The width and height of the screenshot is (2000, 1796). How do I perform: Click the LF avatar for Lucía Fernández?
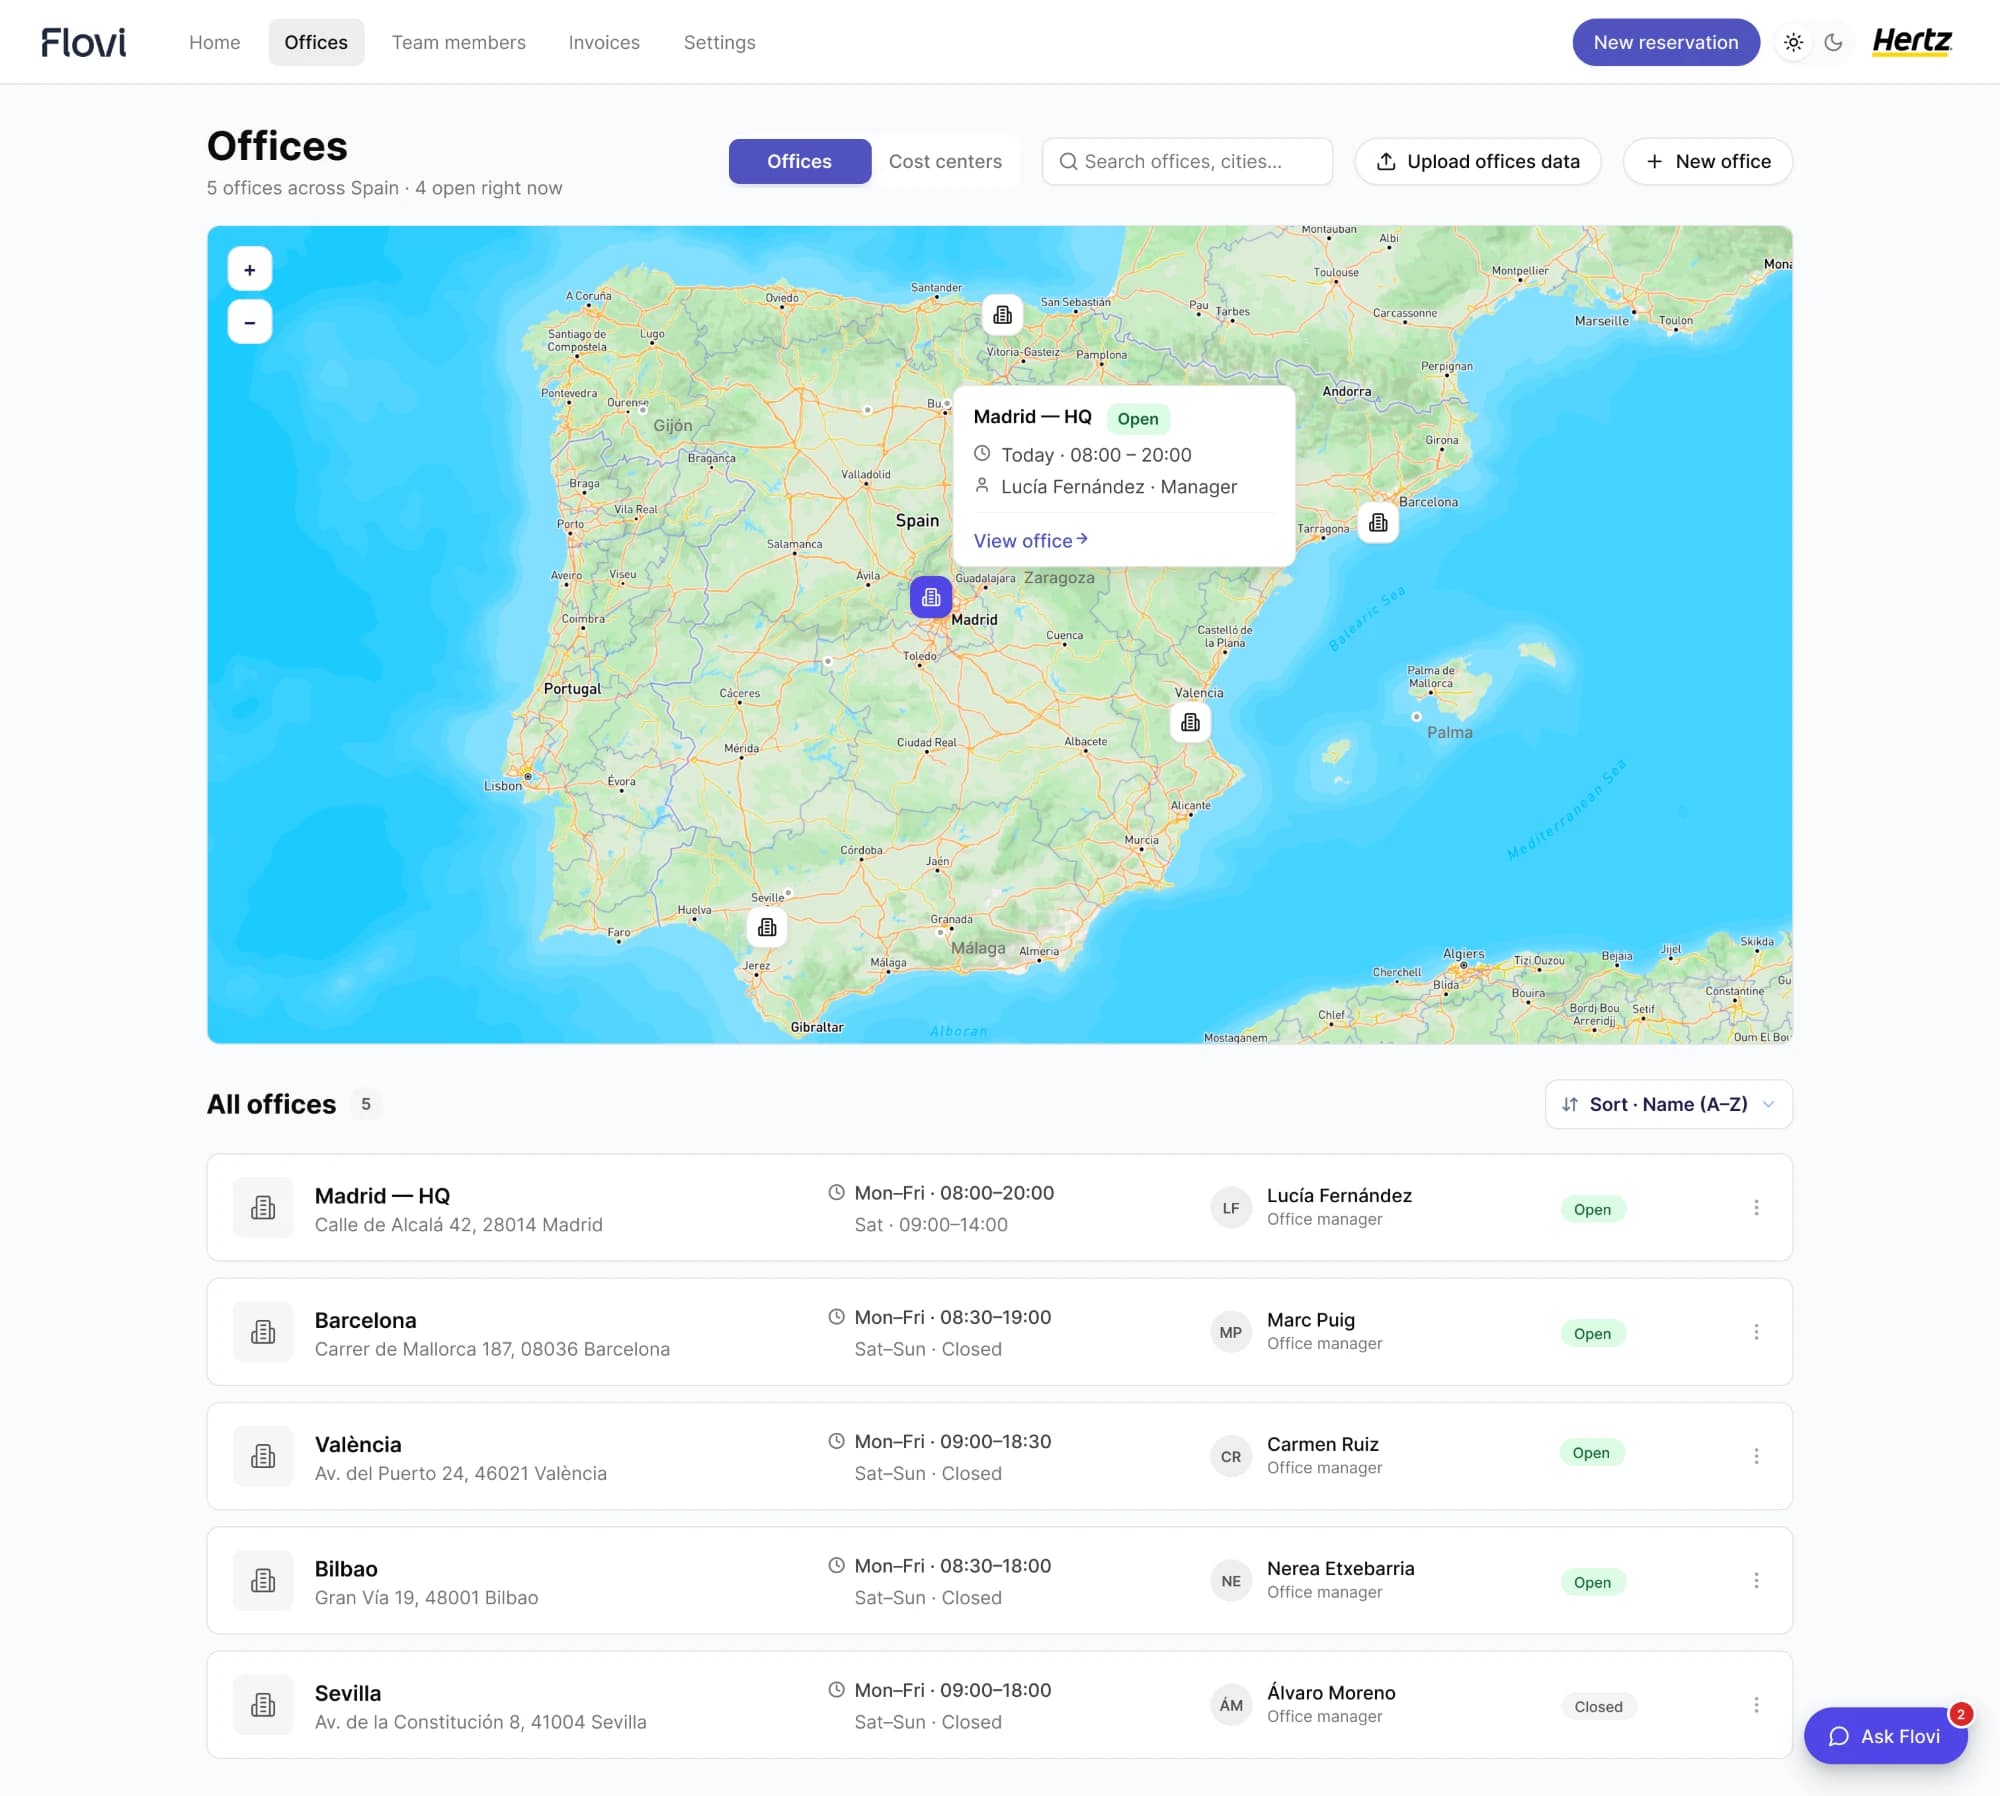pos(1231,1208)
